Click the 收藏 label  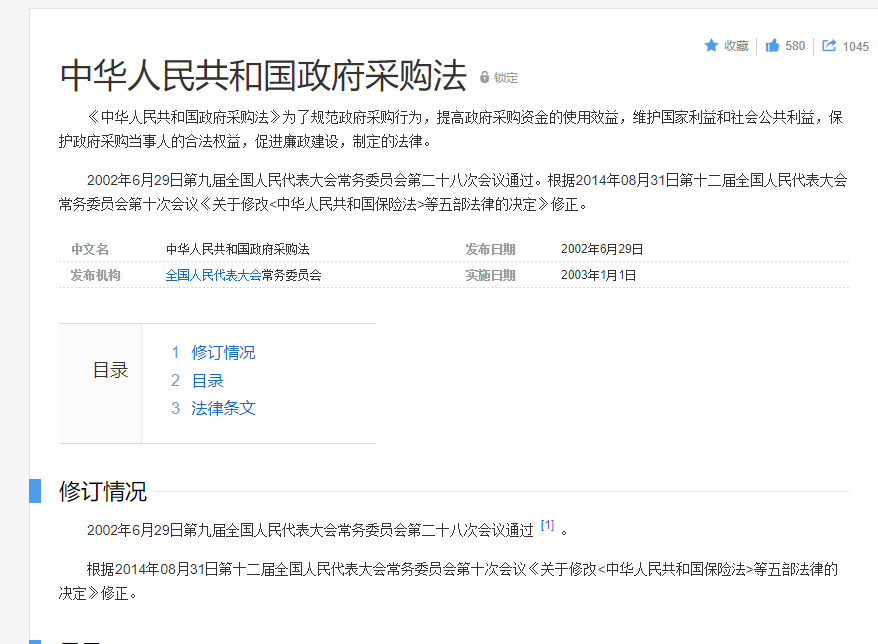click(x=736, y=46)
